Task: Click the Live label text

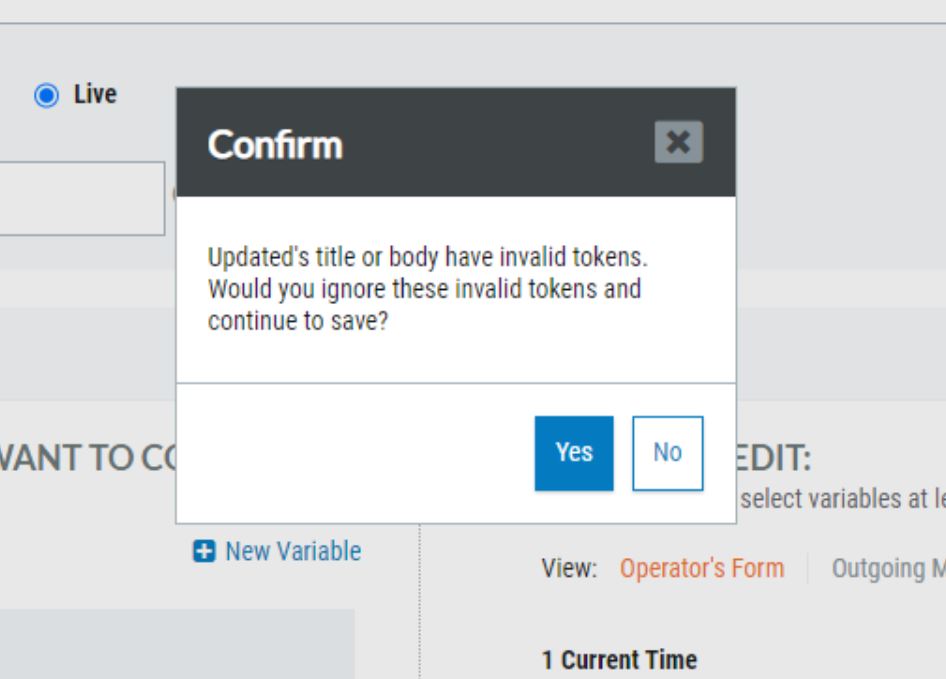Action: 95,94
